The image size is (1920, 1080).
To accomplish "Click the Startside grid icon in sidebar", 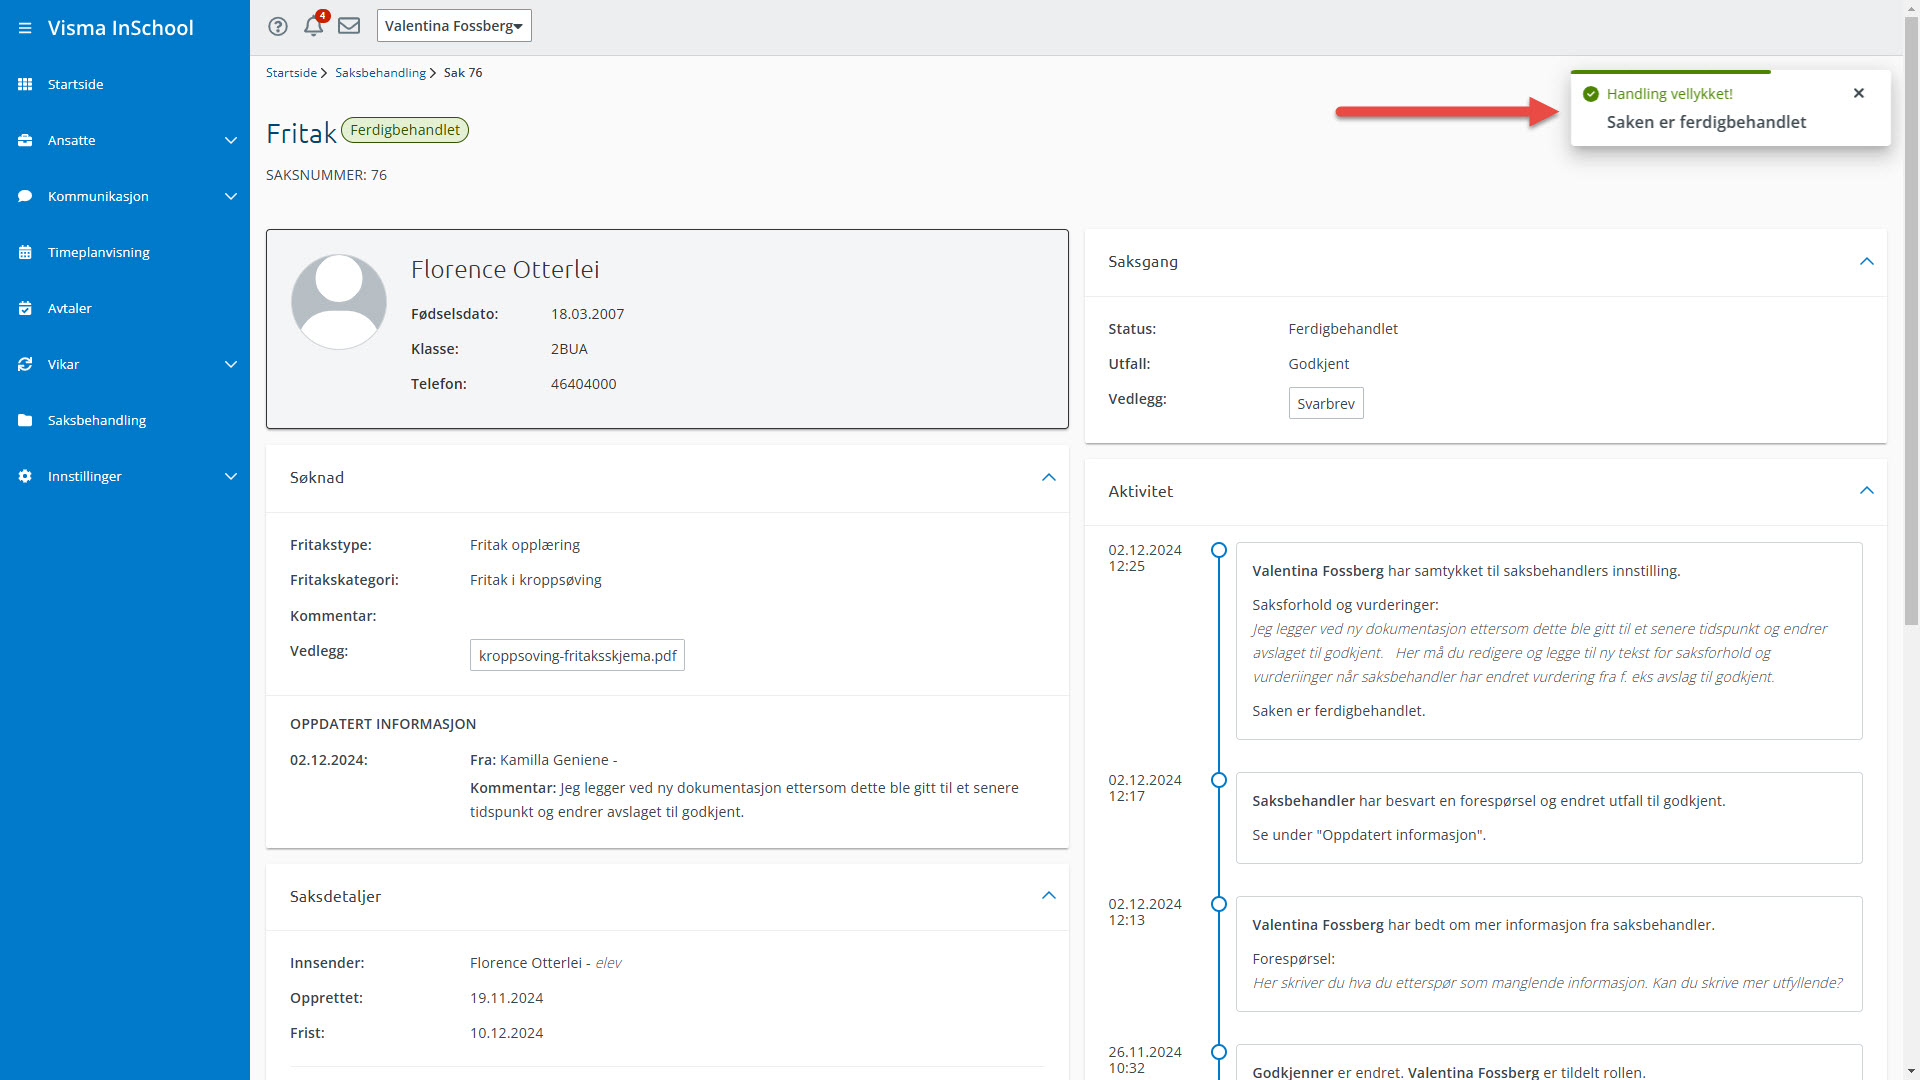I will coord(25,84).
